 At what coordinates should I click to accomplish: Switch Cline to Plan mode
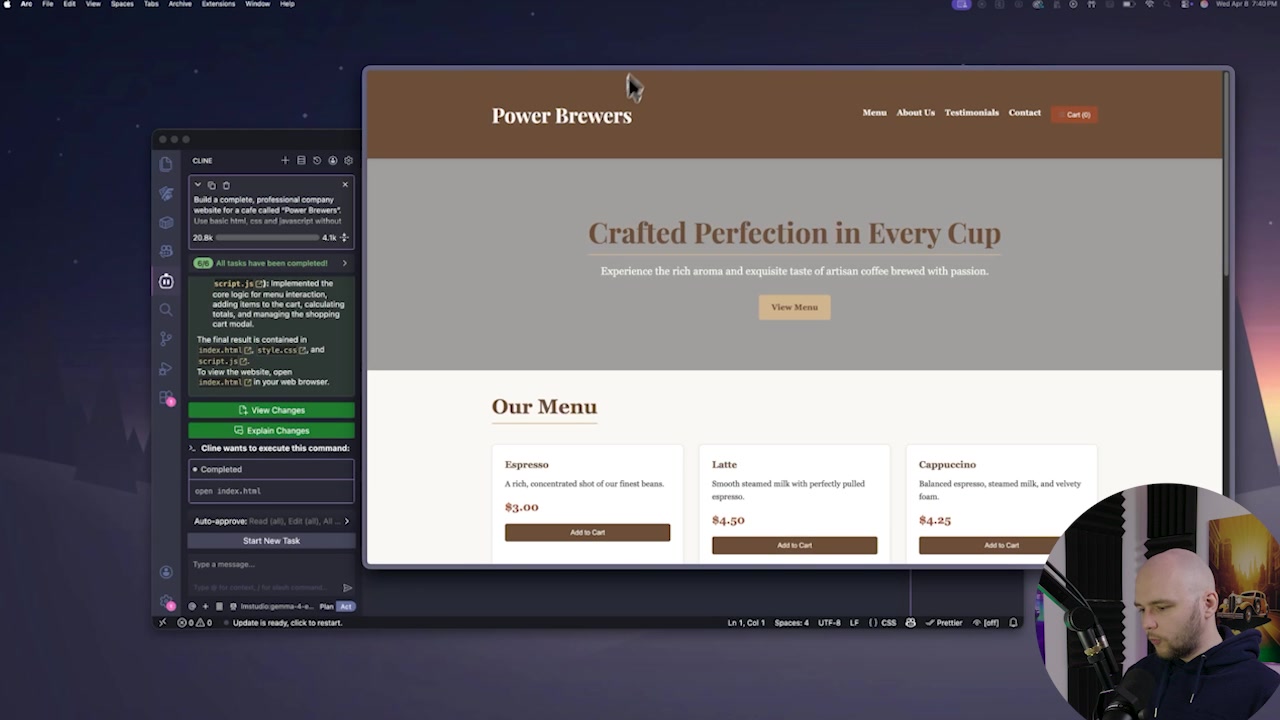pos(326,606)
